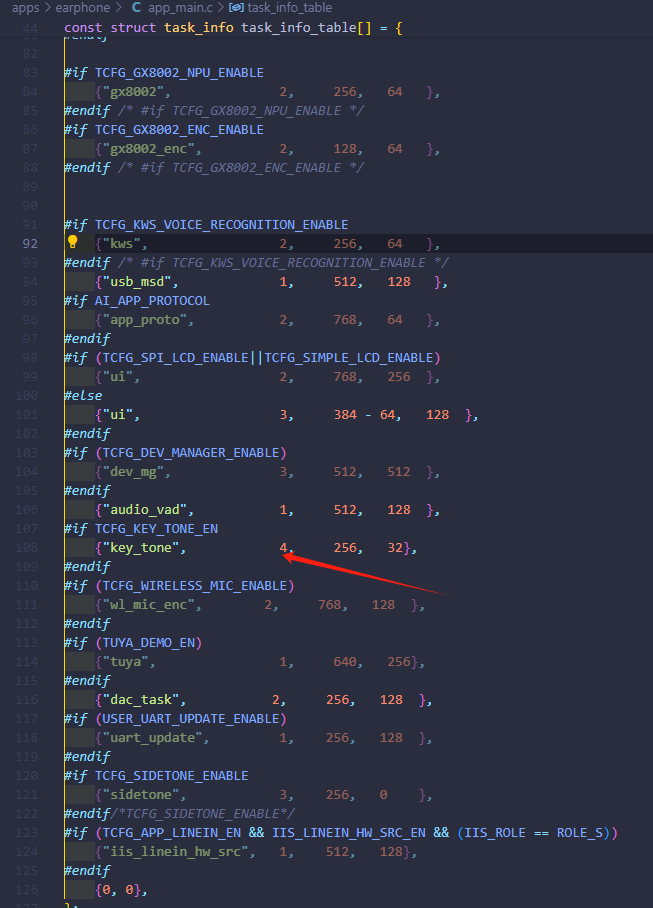
Task: Click the AI_APP_PROTOCOL macro
Action: pos(152,301)
